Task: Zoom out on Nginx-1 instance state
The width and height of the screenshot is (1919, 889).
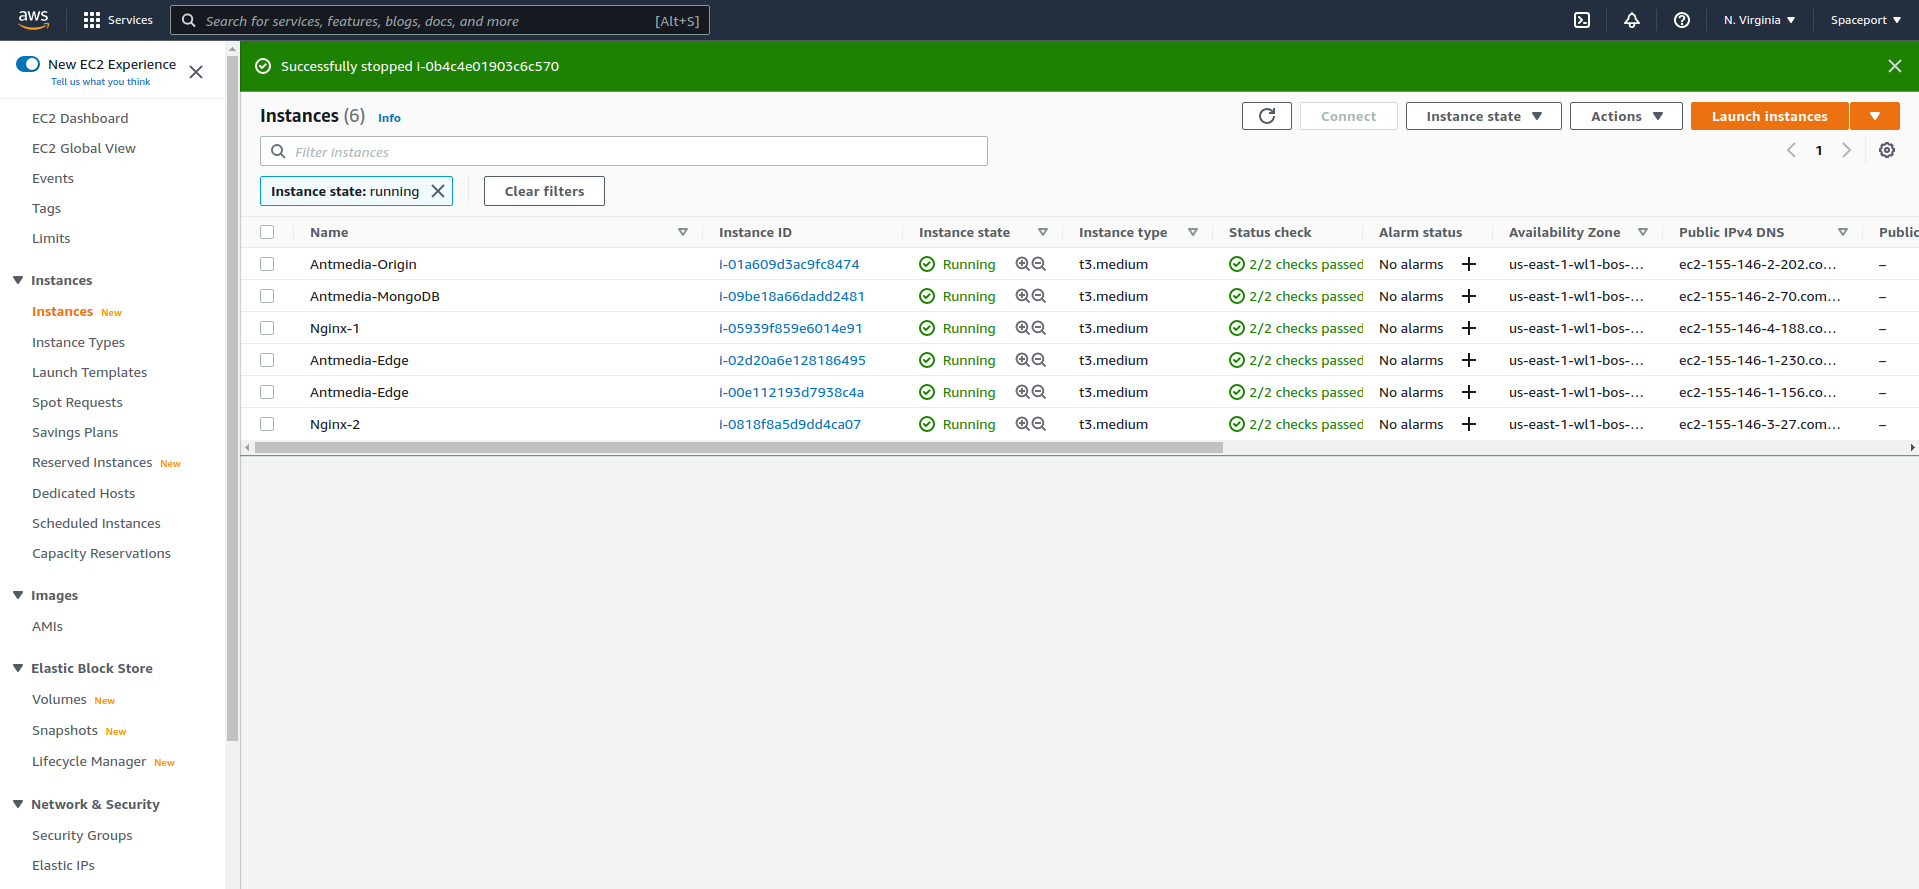Action: tap(1039, 328)
